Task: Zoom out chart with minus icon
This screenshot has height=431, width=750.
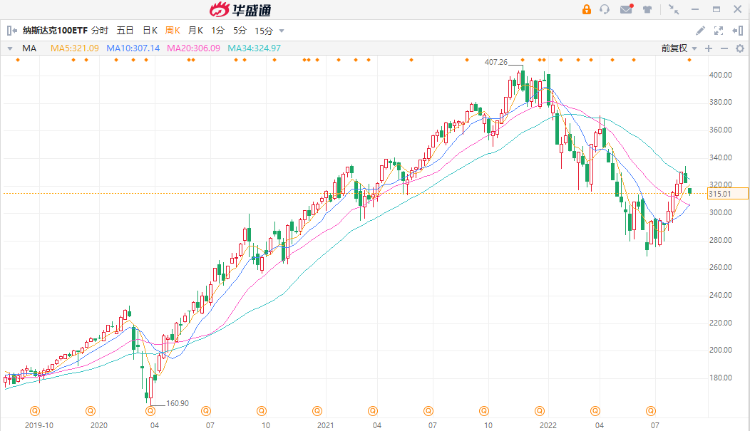Action: (x=723, y=48)
